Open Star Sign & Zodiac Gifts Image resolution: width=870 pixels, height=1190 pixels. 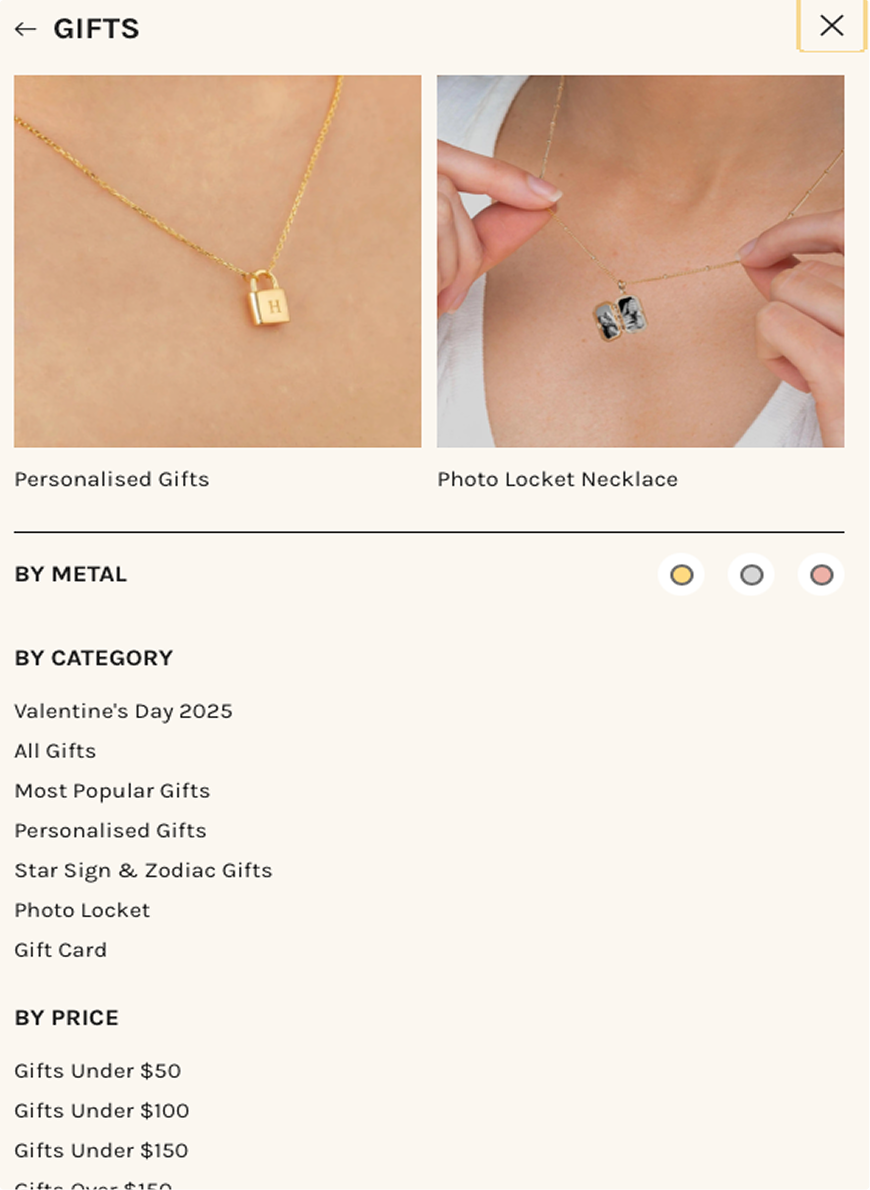point(143,870)
